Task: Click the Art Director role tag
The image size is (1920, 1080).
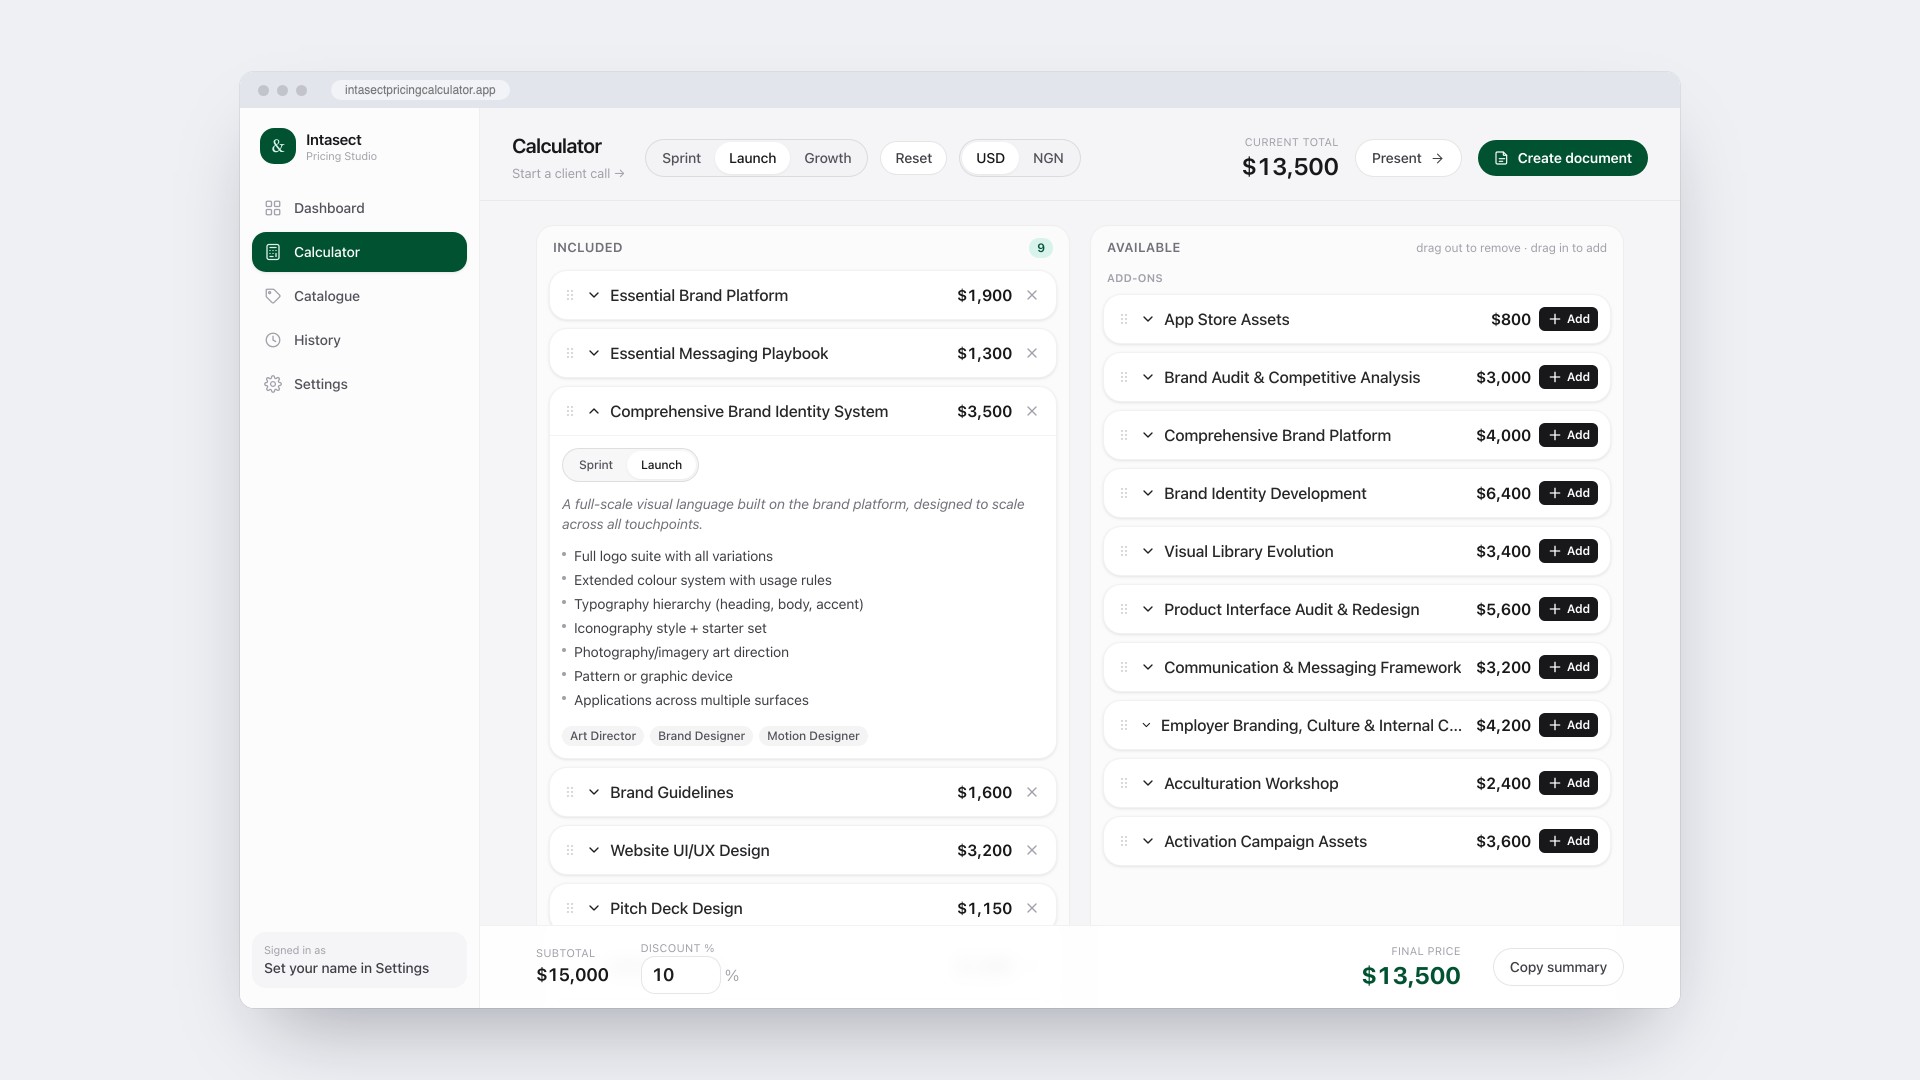Action: [603, 736]
